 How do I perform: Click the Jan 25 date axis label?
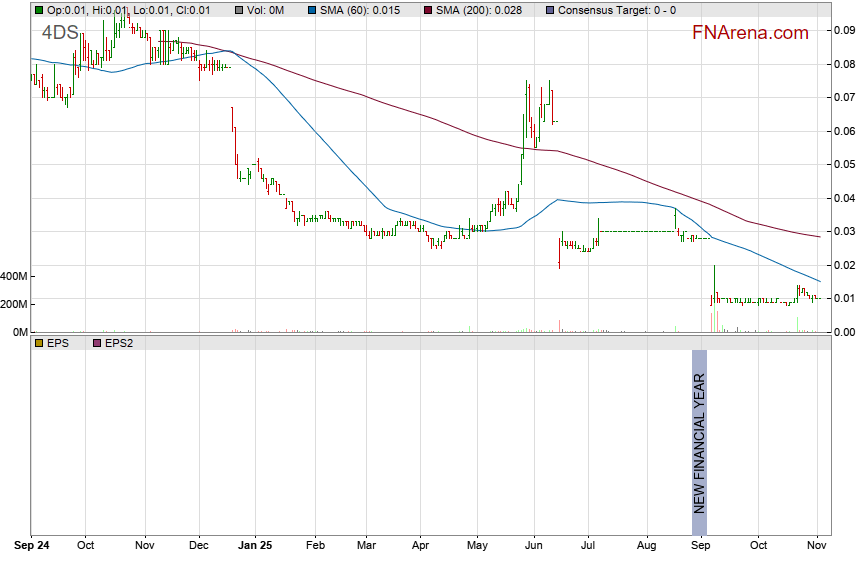pos(257,547)
